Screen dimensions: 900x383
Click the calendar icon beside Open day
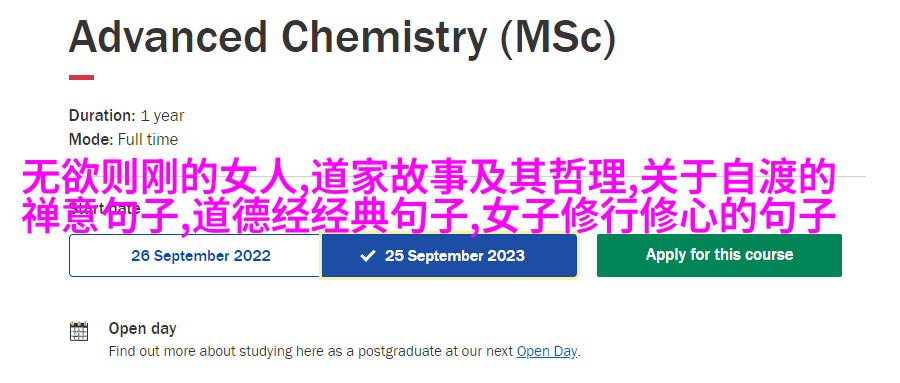click(x=79, y=331)
